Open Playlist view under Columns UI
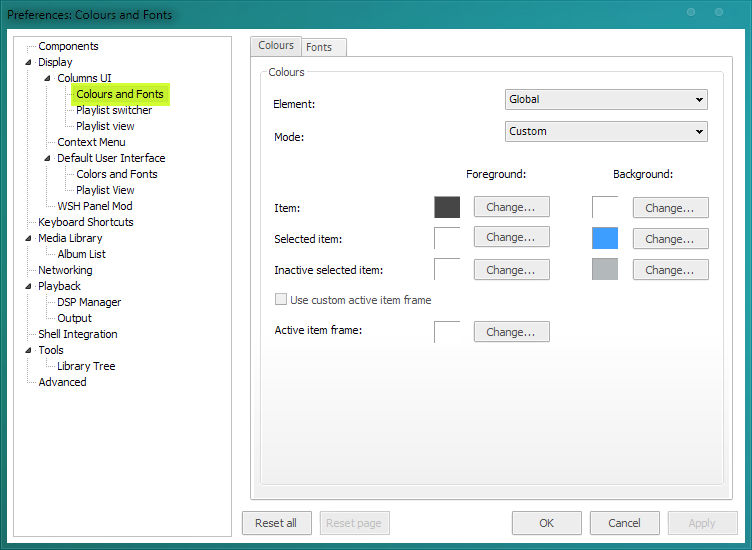752x550 pixels. tap(105, 126)
